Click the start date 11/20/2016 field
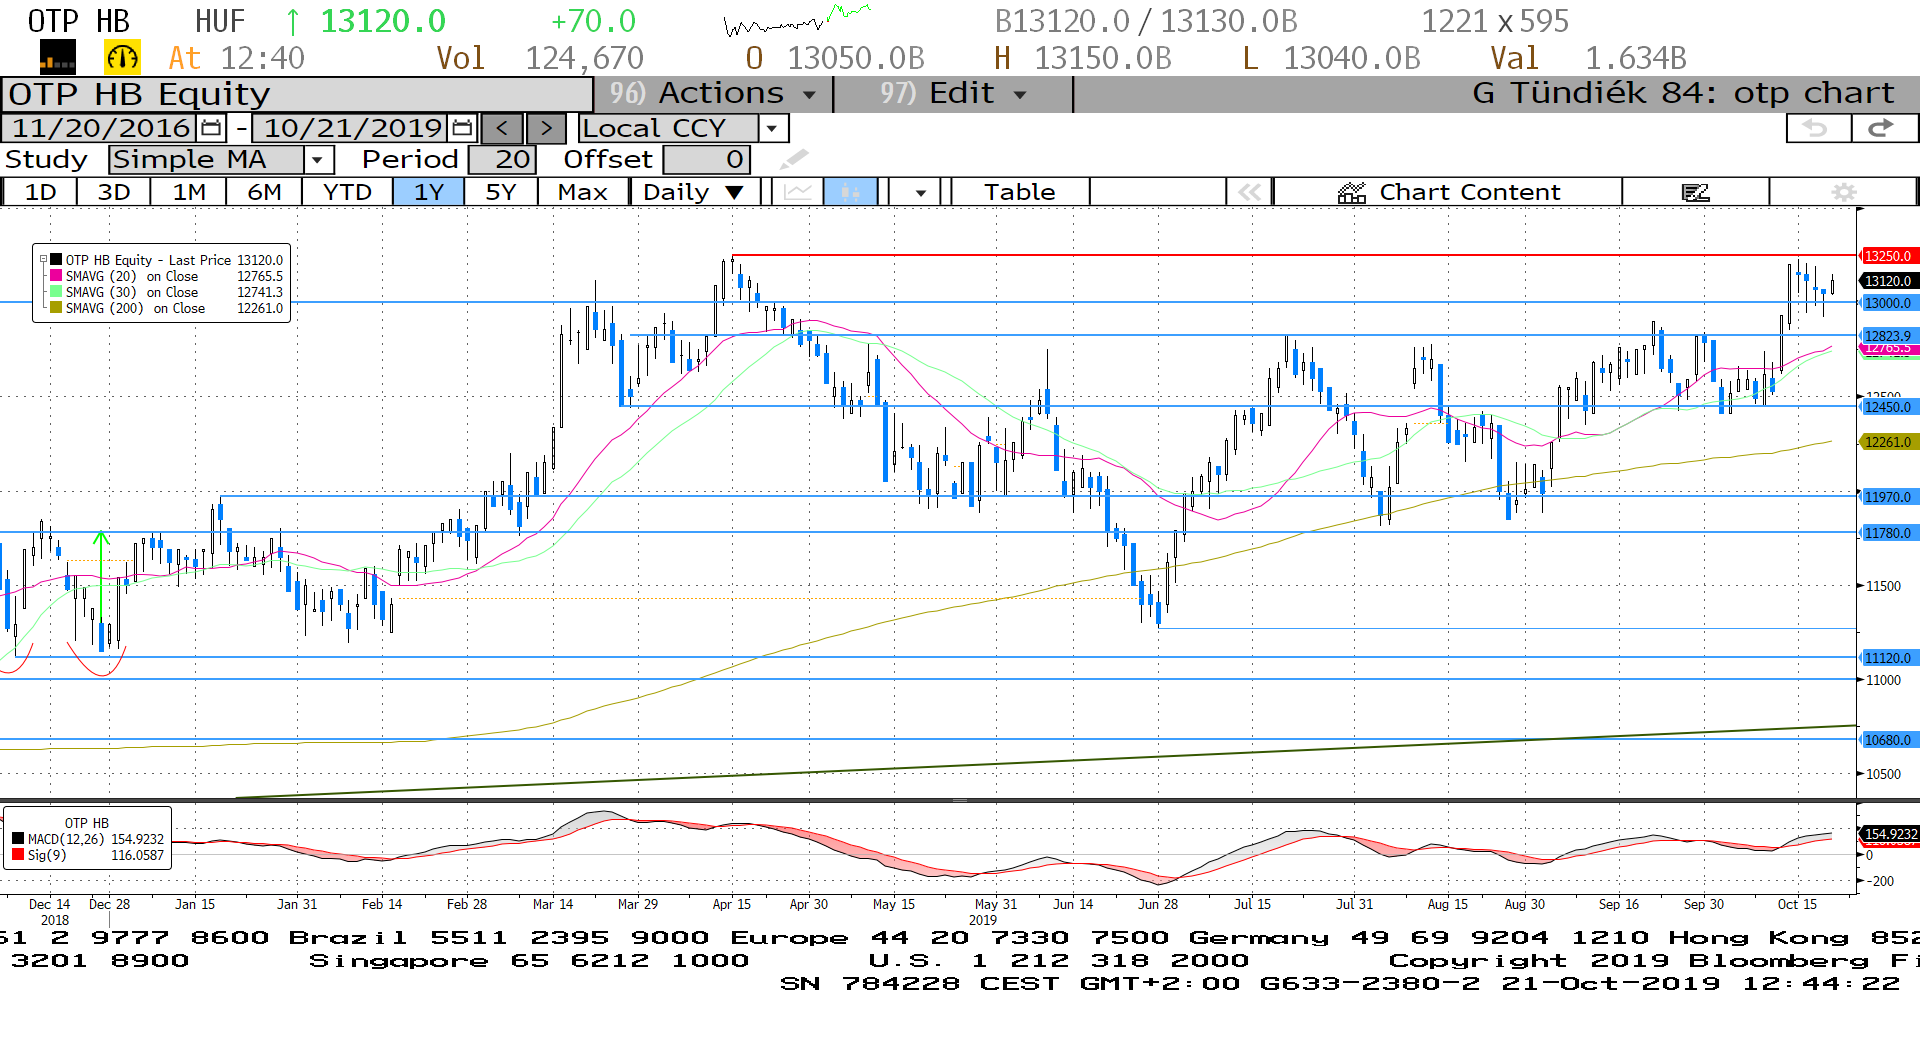 coord(100,128)
